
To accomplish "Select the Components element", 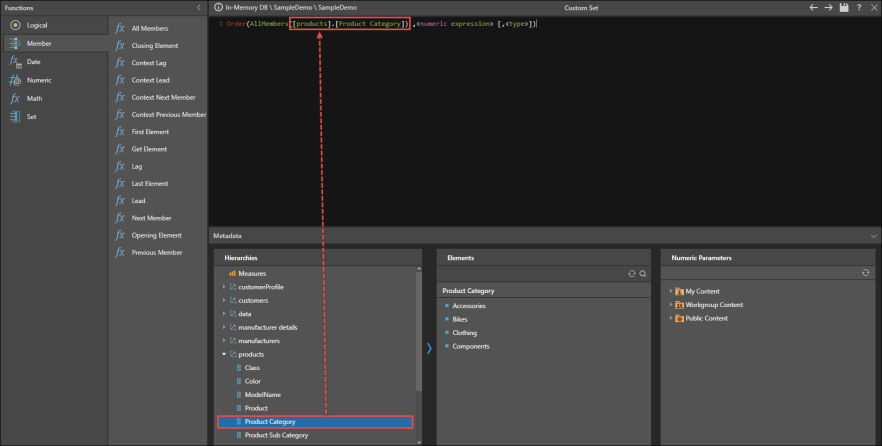I will coord(471,346).
